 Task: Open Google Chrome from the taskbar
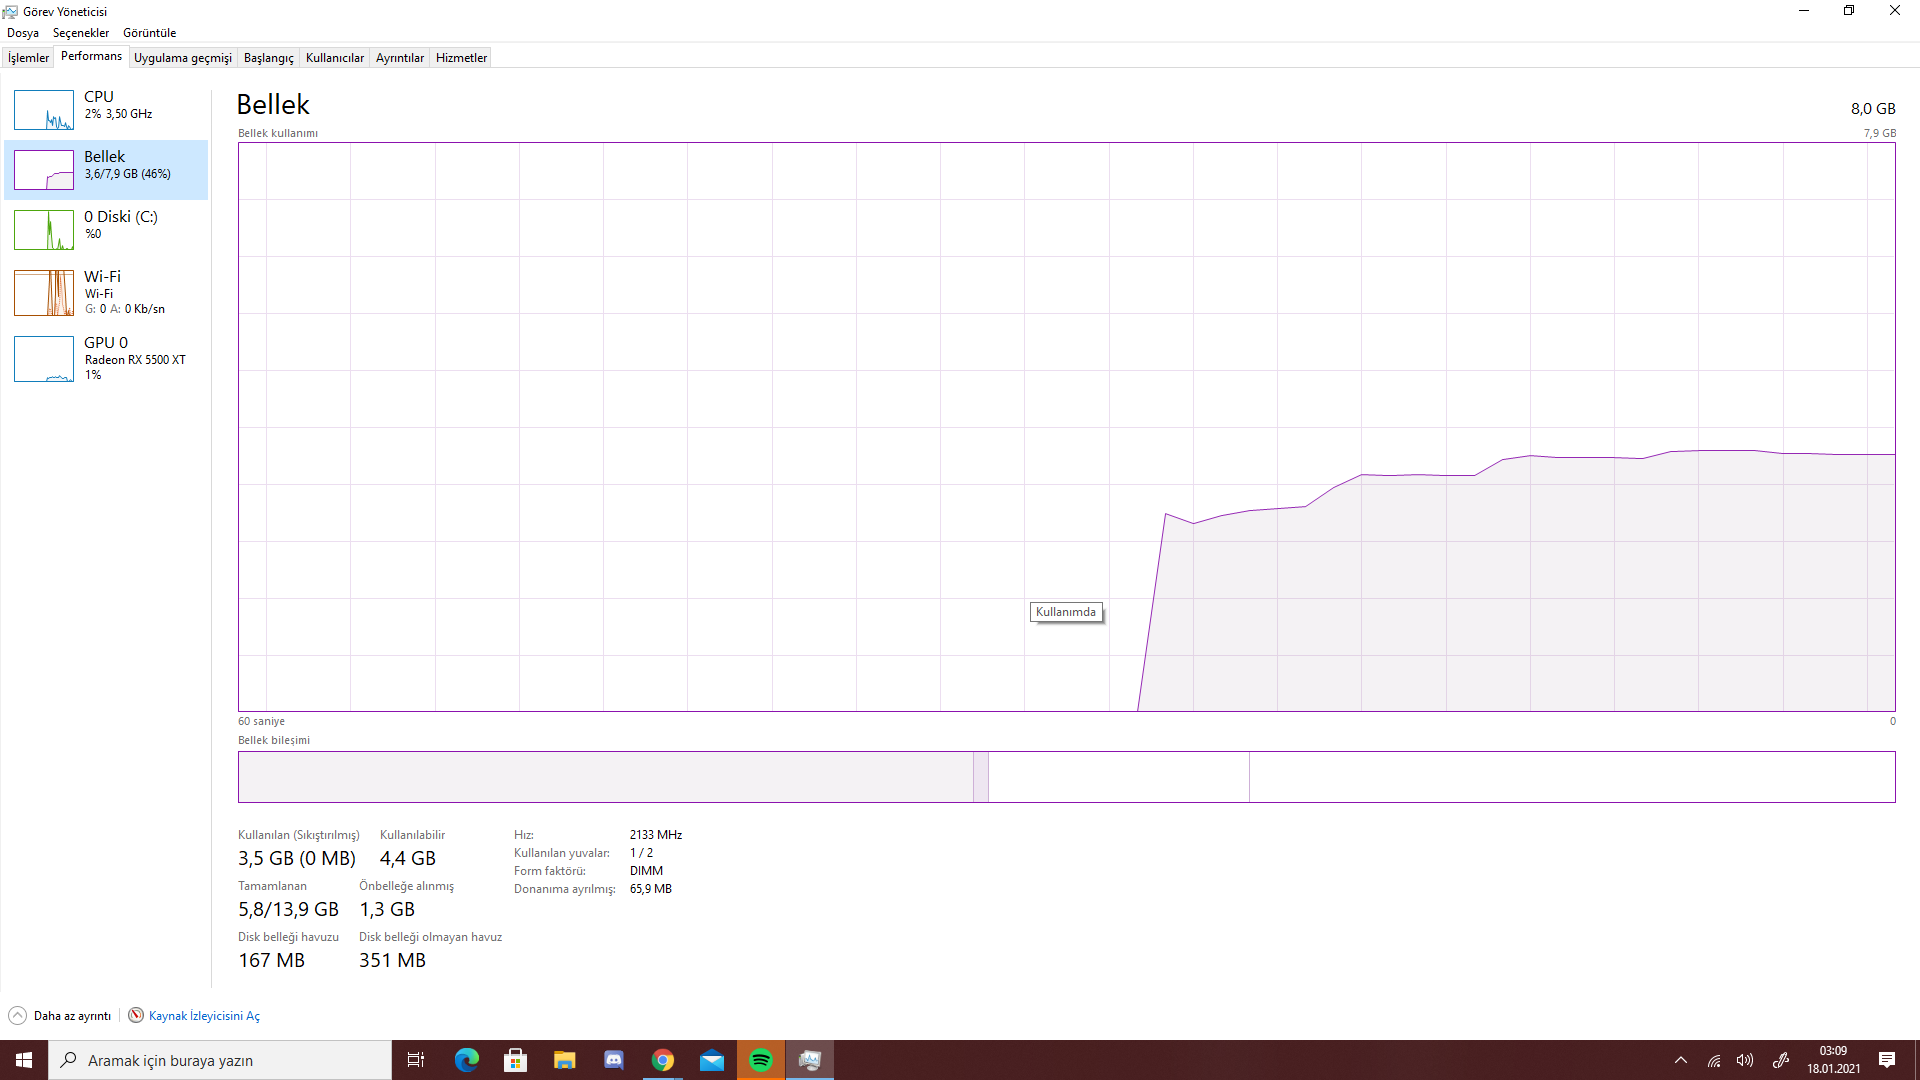(663, 1060)
